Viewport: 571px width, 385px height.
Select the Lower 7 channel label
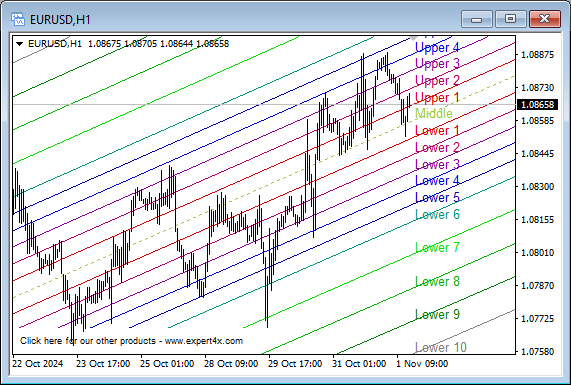(437, 248)
